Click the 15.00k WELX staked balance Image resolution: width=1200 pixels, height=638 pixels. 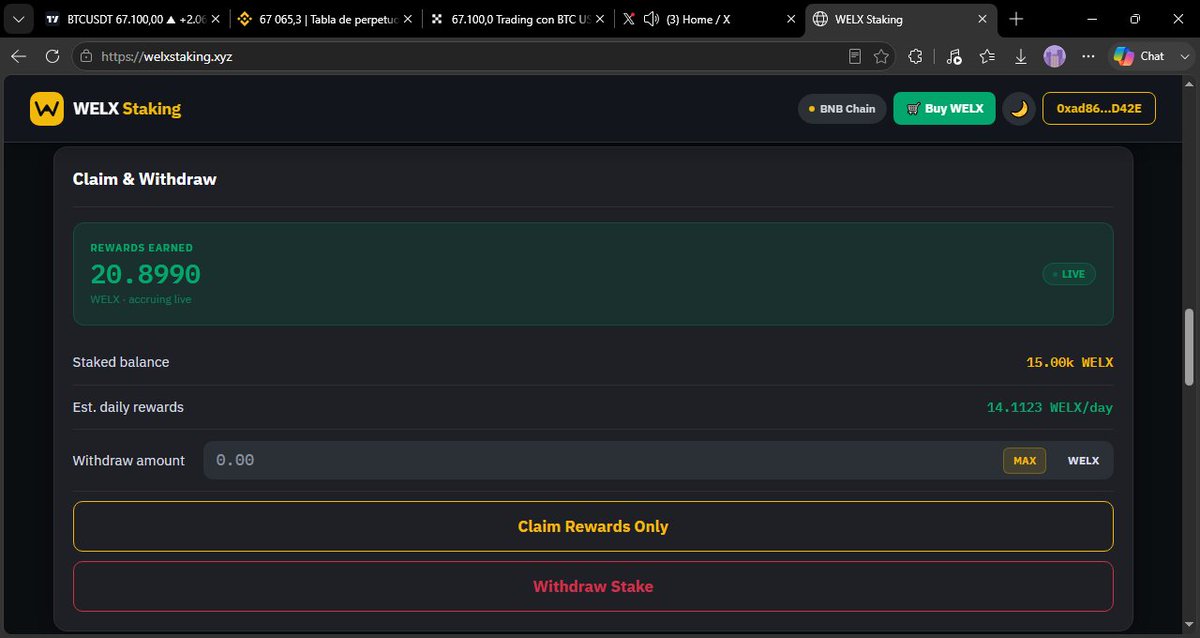coord(1070,362)
